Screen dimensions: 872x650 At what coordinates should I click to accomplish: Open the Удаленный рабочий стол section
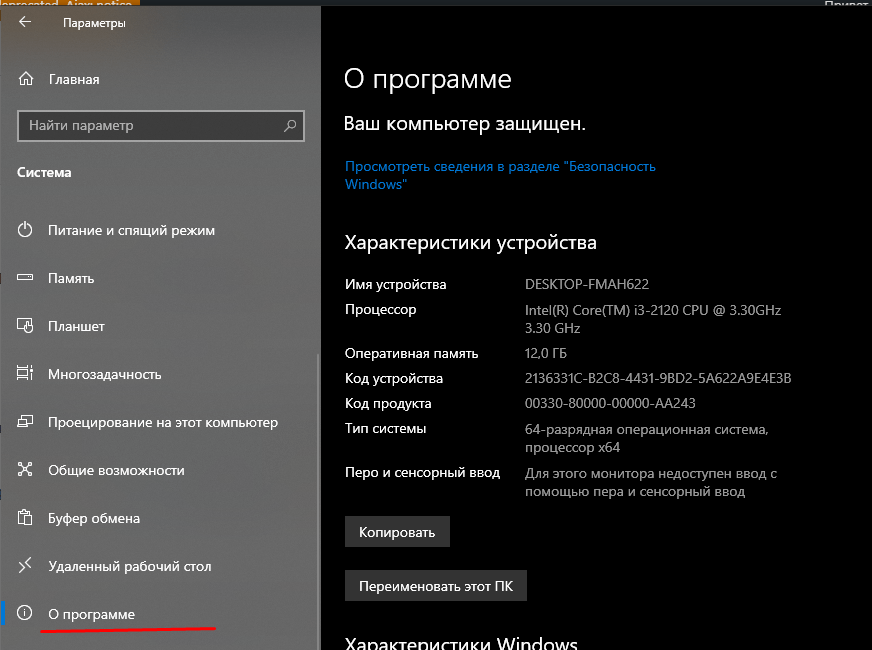[129, 566]
